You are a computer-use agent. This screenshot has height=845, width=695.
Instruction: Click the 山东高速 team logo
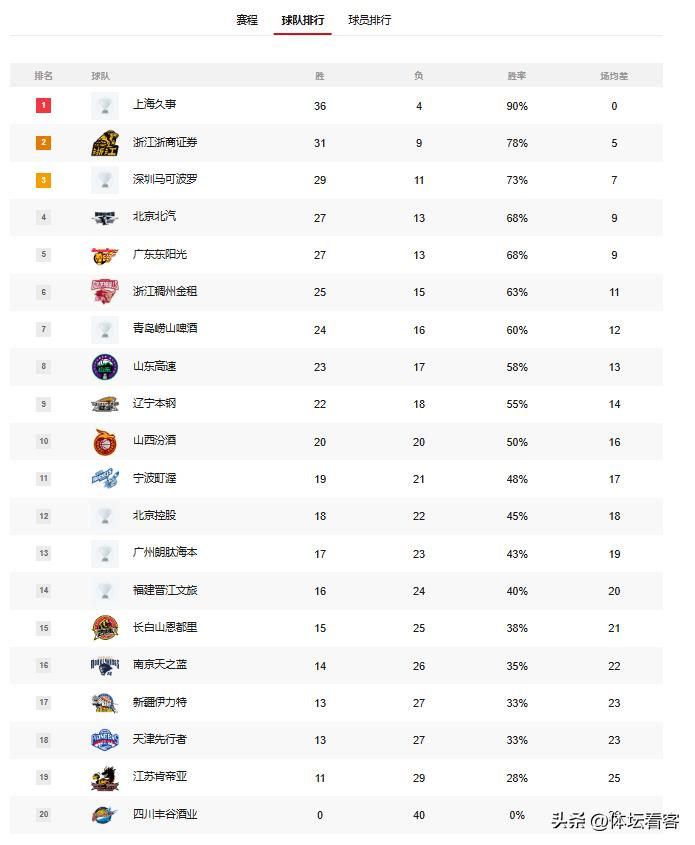click(105, 367)
